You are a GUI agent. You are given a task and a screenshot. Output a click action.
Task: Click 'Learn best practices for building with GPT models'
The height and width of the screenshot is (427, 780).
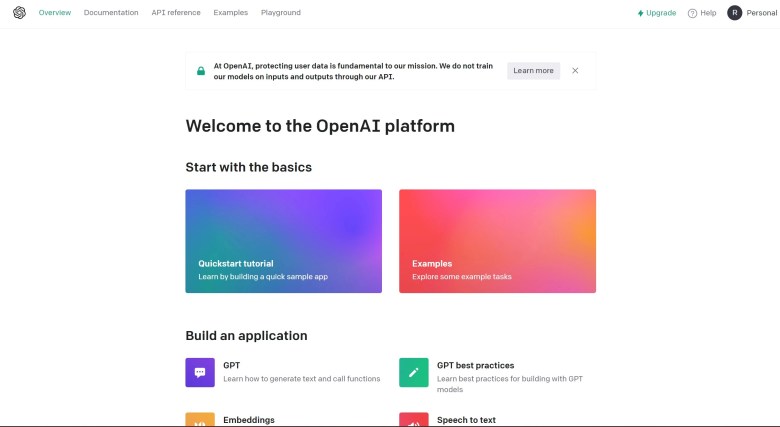click(x=510, y=384)
